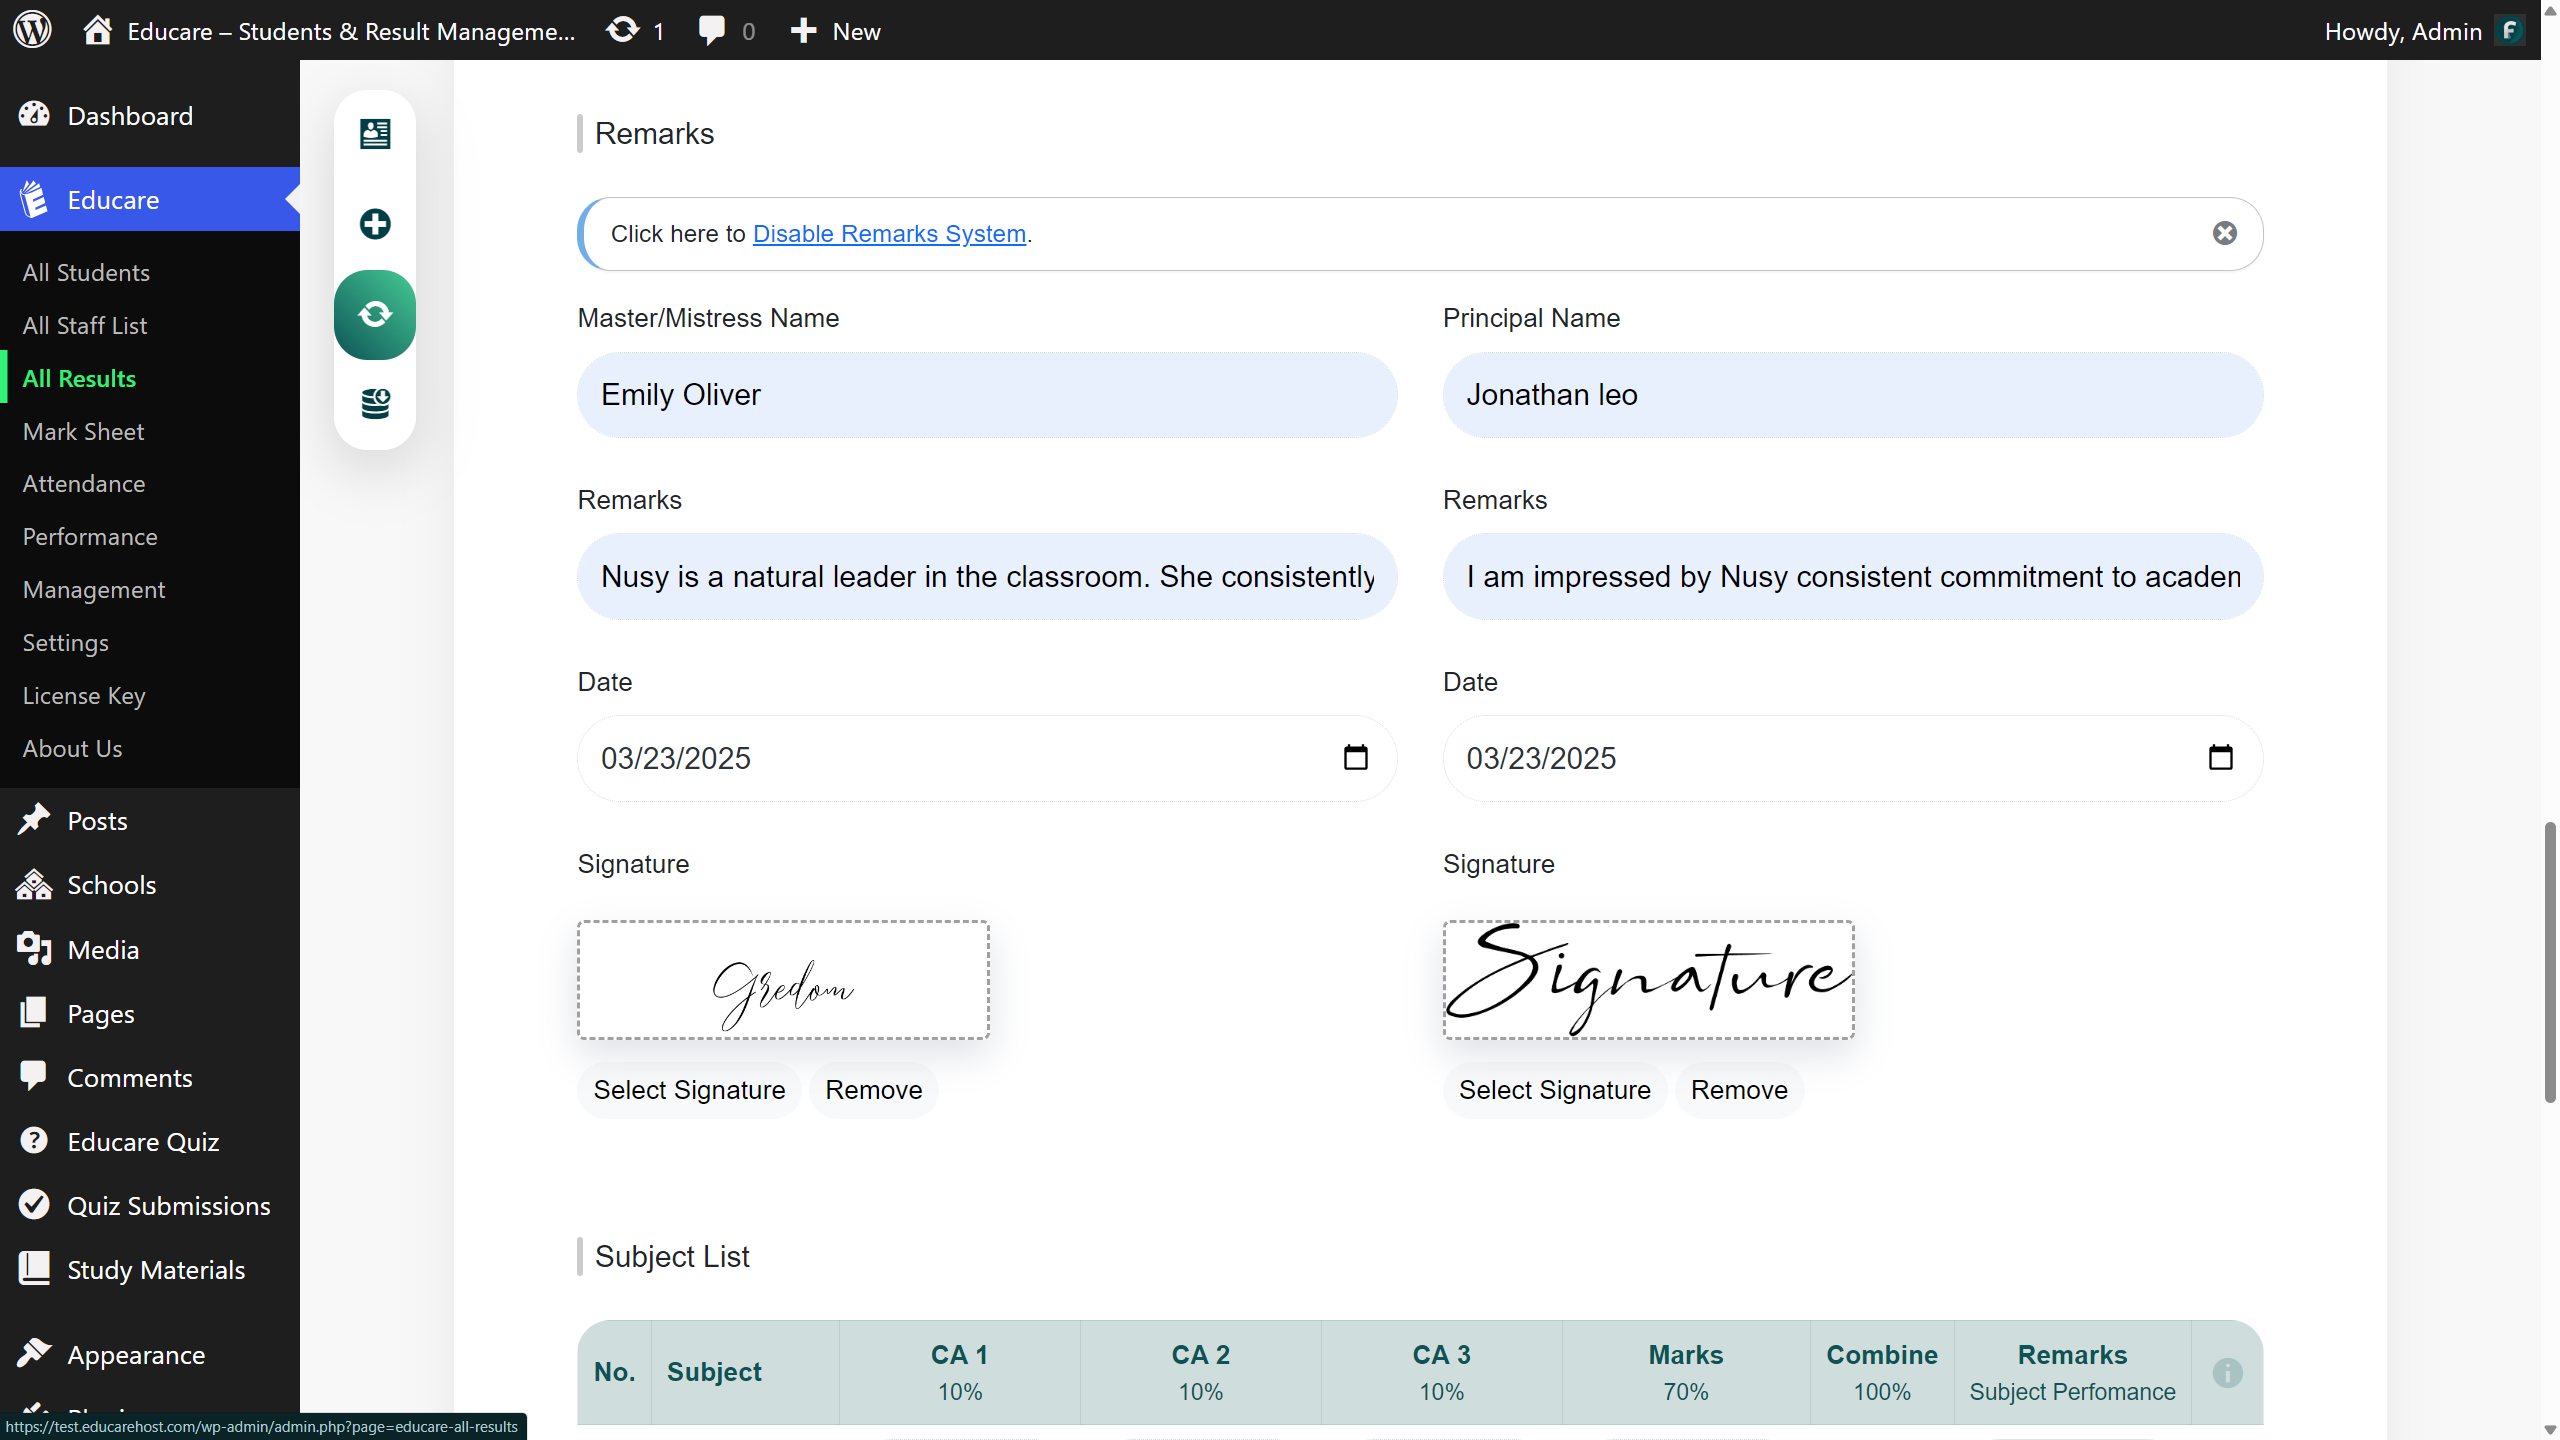Open Educare site title link
2560x1440 pixels.
351,31
